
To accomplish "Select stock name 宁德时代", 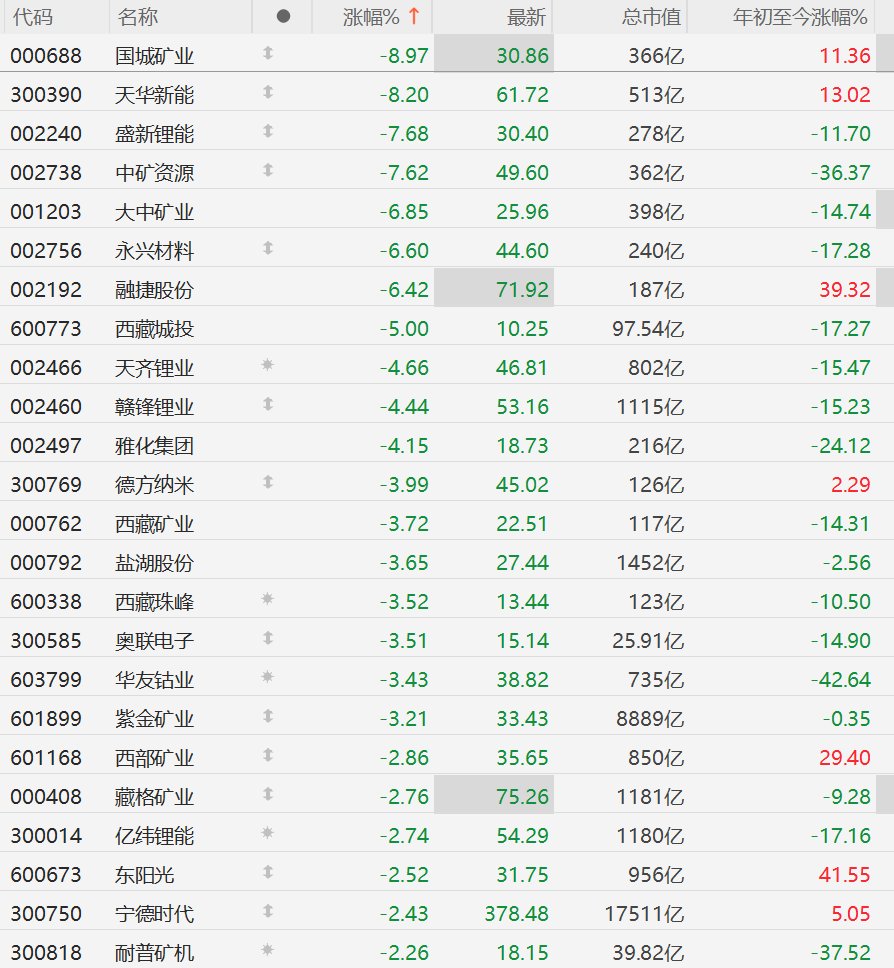I will [x=154, y=914].
